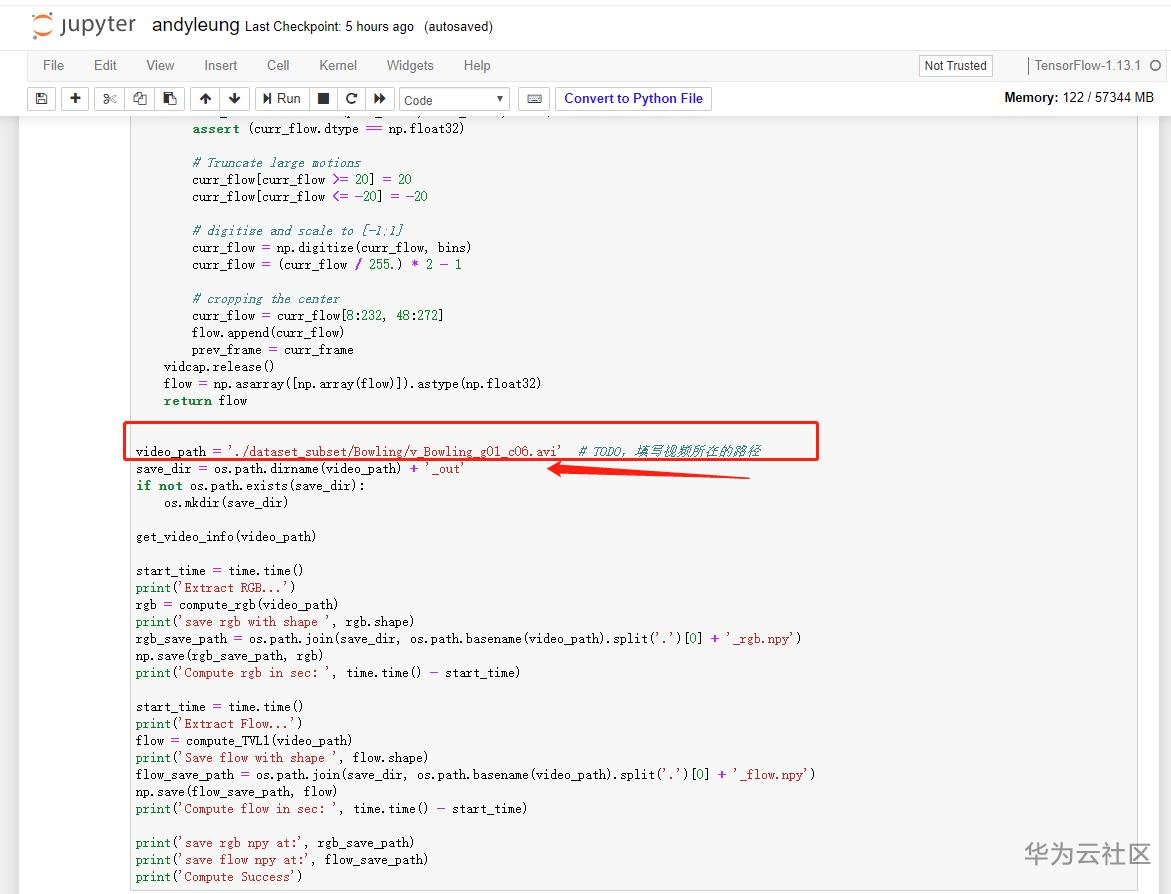1171x894 pixels.
Task: Restart the kernel
Action: point(352,99)
